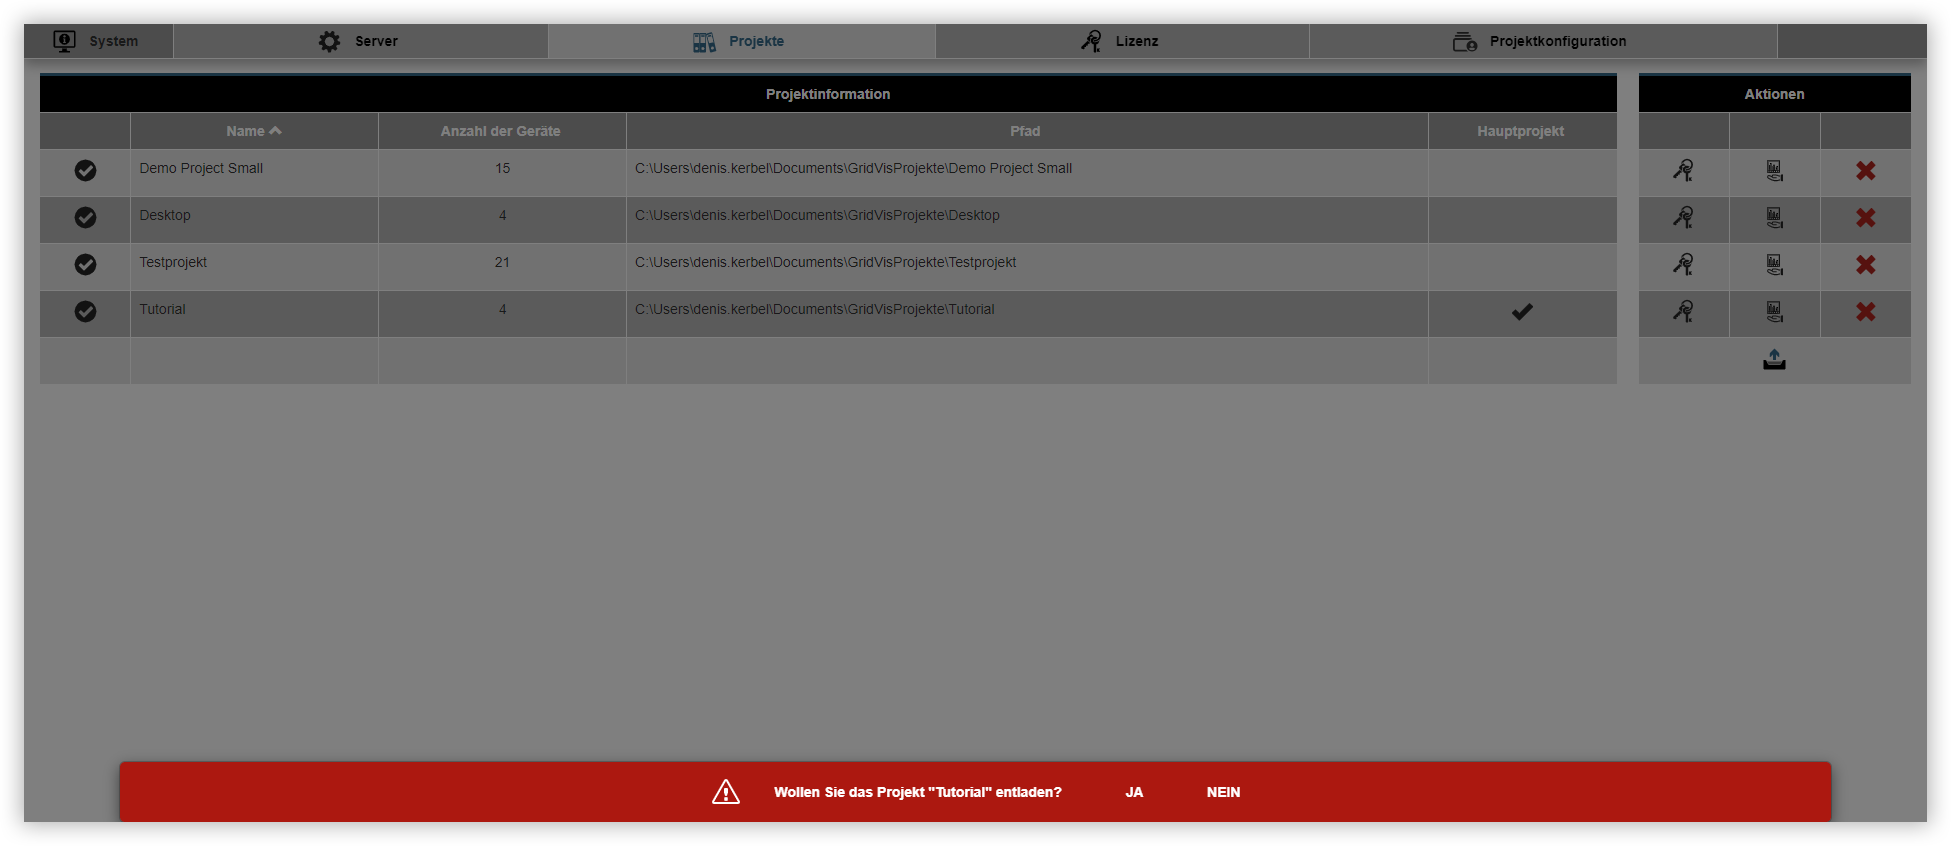Click the load project upload icon
This screenshot has height=846, width=1951.
click(x=1775, y=360)
